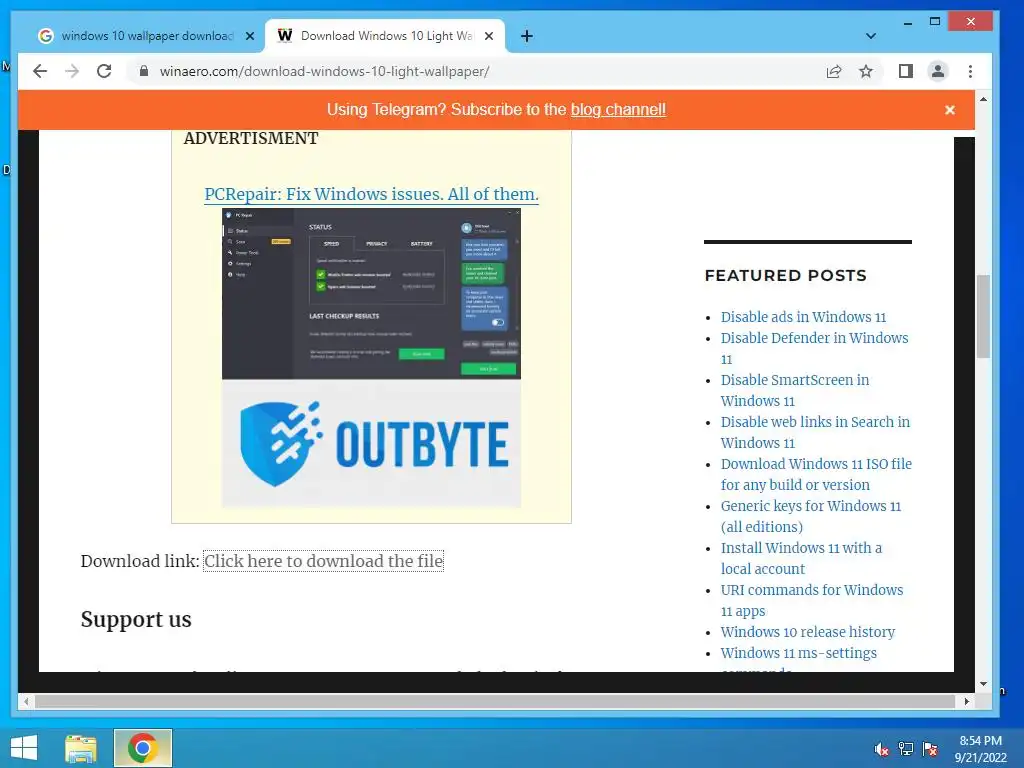The height and width of the screenshot is (768, 1024).
Task: Open Disable Defender in Windows 11 post
Action: 815,348
